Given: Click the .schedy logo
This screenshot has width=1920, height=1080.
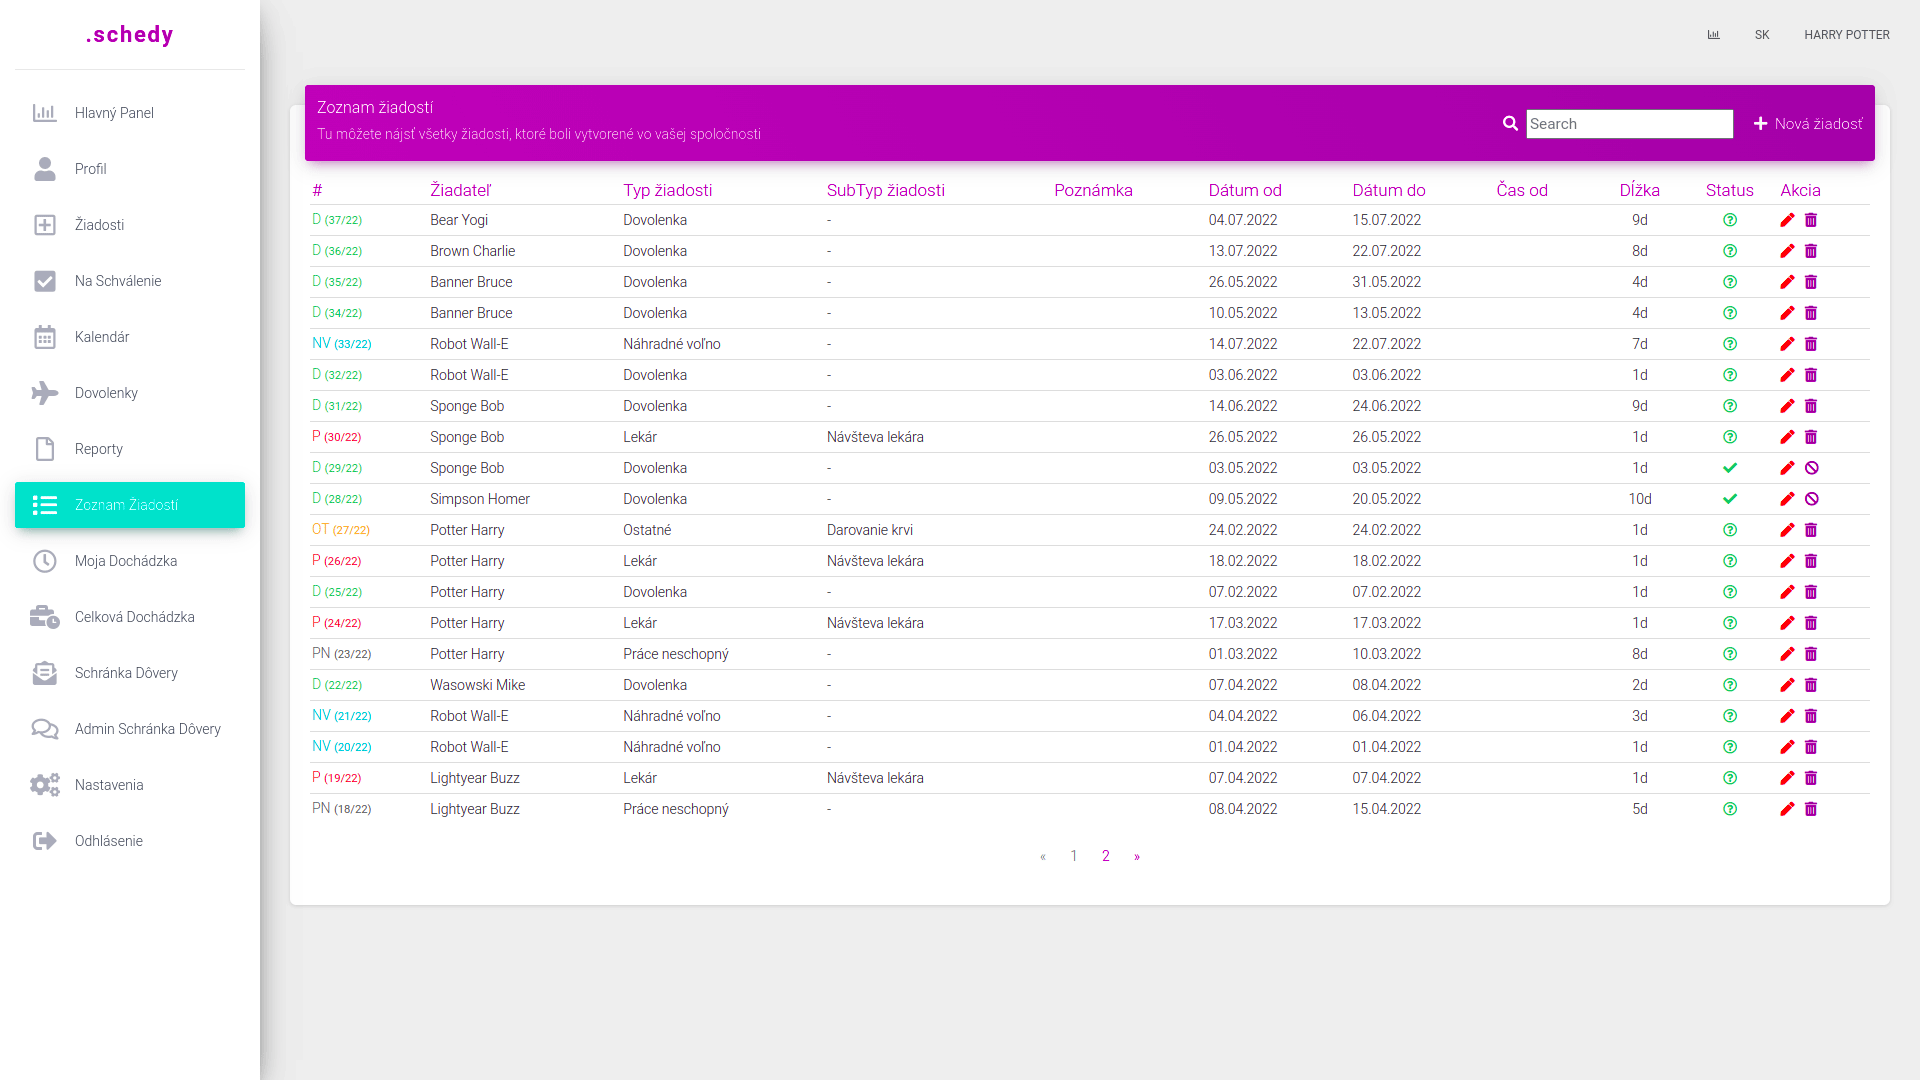Looking at the screenshot, I should [130, 35].
